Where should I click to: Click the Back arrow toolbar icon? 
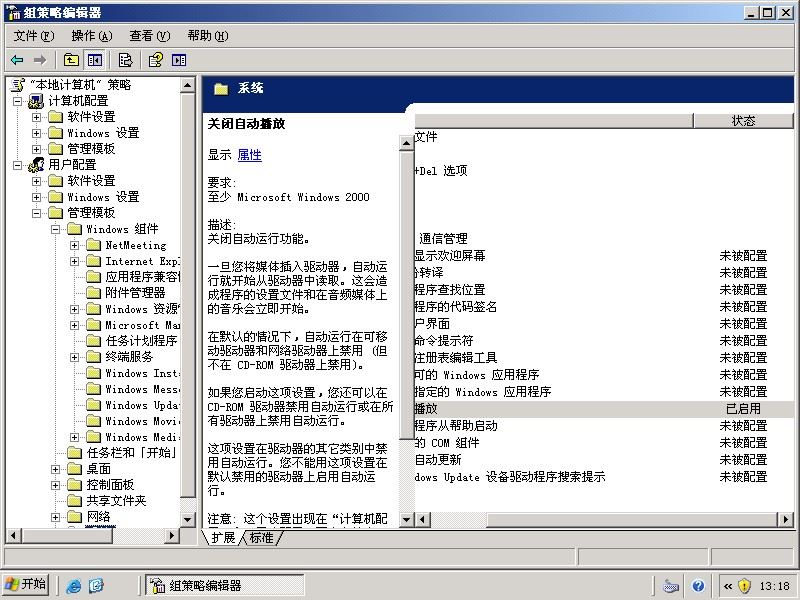tap(17, 60)
